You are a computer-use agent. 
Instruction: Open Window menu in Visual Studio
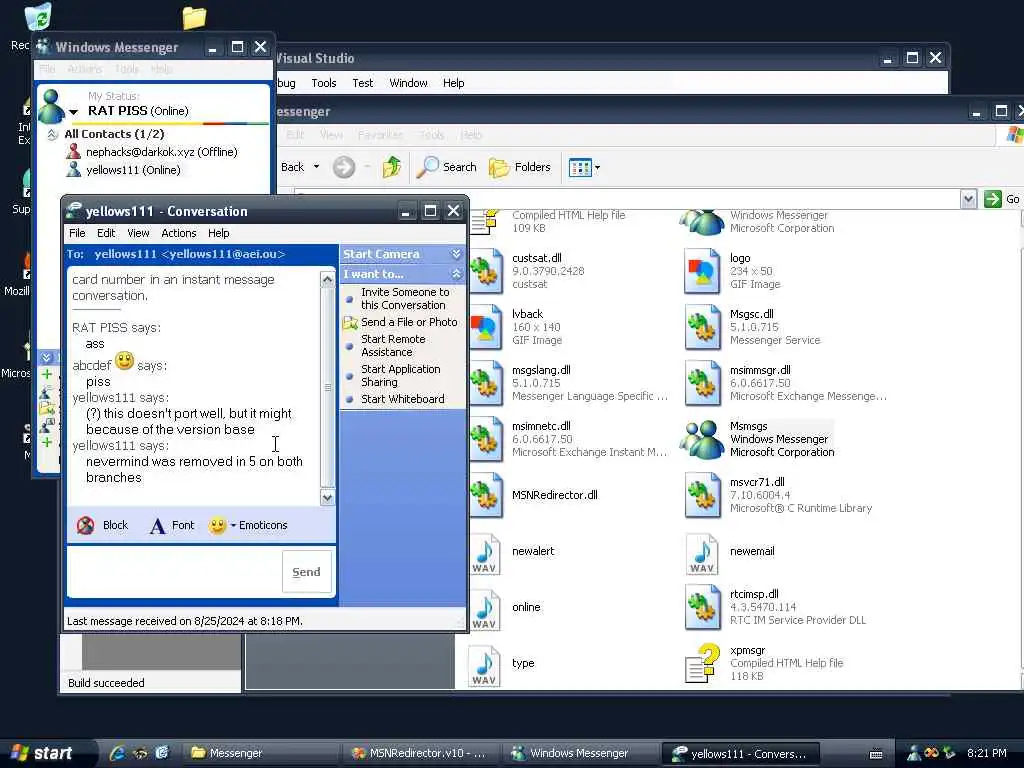pyautogui.click(x=408, y=83)
